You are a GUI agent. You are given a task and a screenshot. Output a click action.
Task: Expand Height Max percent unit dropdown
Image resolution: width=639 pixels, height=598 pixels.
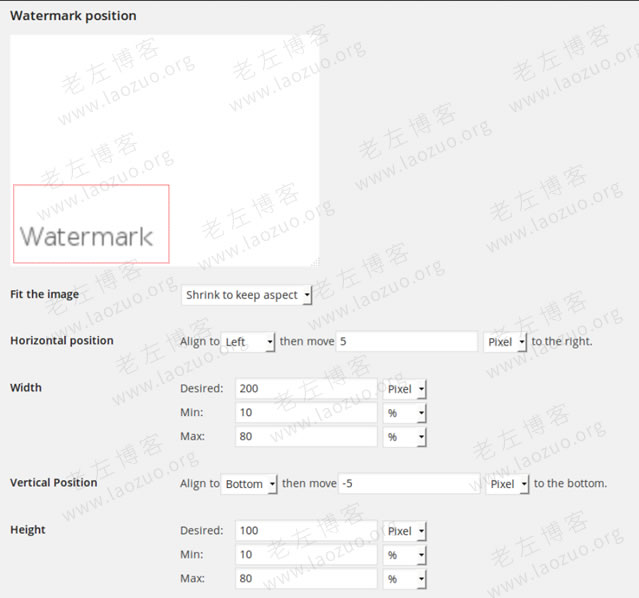[405, 579]
